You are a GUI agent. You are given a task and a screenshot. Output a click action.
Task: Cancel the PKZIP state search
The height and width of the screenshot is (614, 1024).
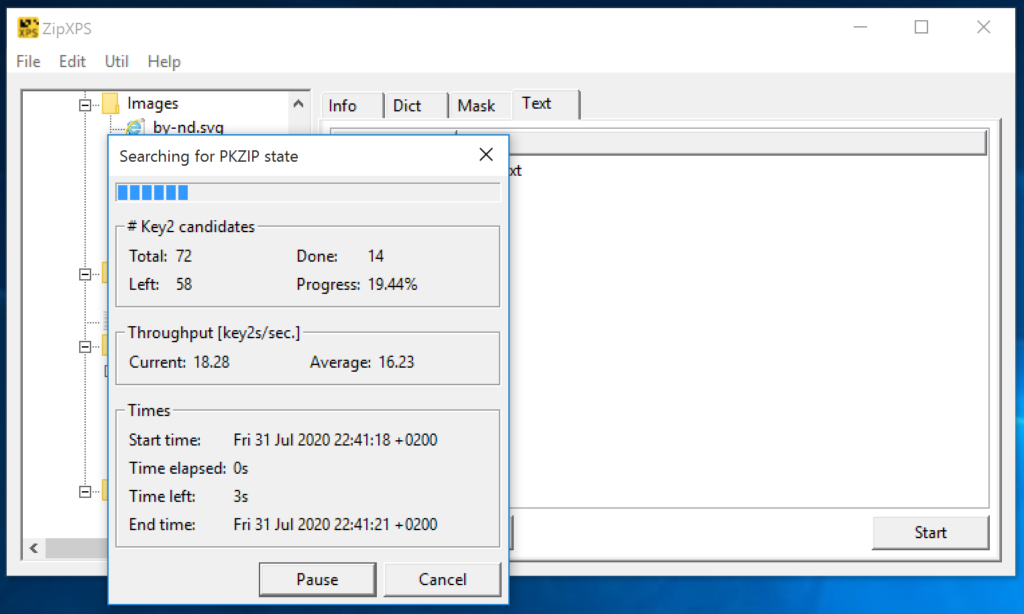point(442,579)
